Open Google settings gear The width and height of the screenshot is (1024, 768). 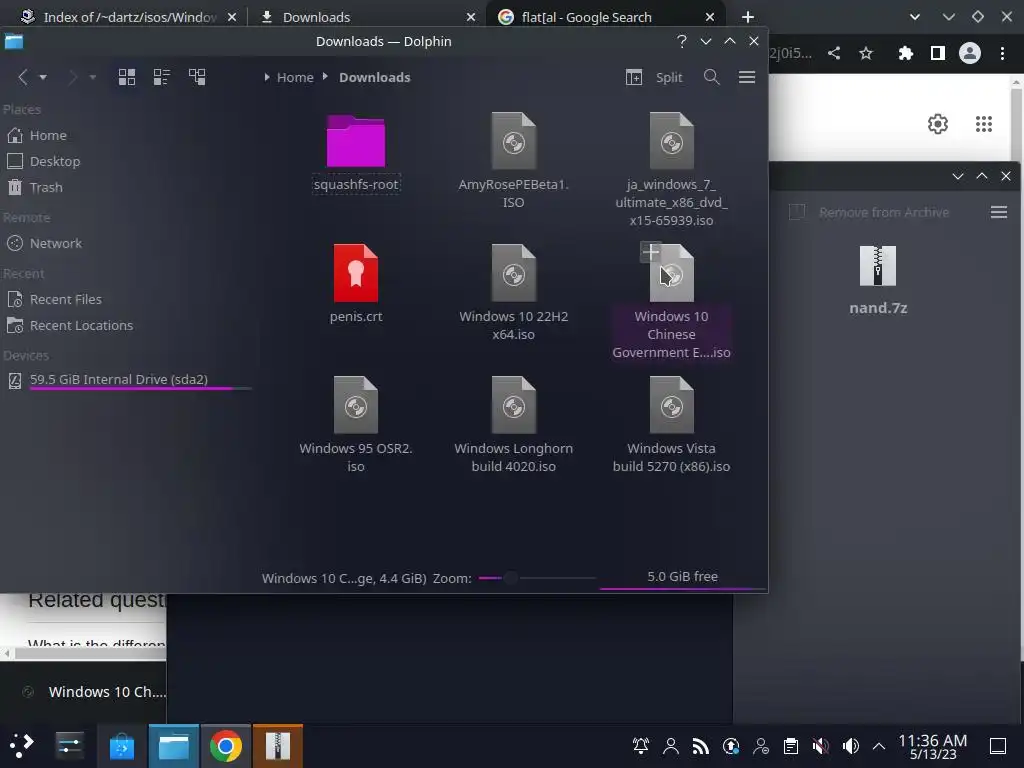(x=938, y=123)
